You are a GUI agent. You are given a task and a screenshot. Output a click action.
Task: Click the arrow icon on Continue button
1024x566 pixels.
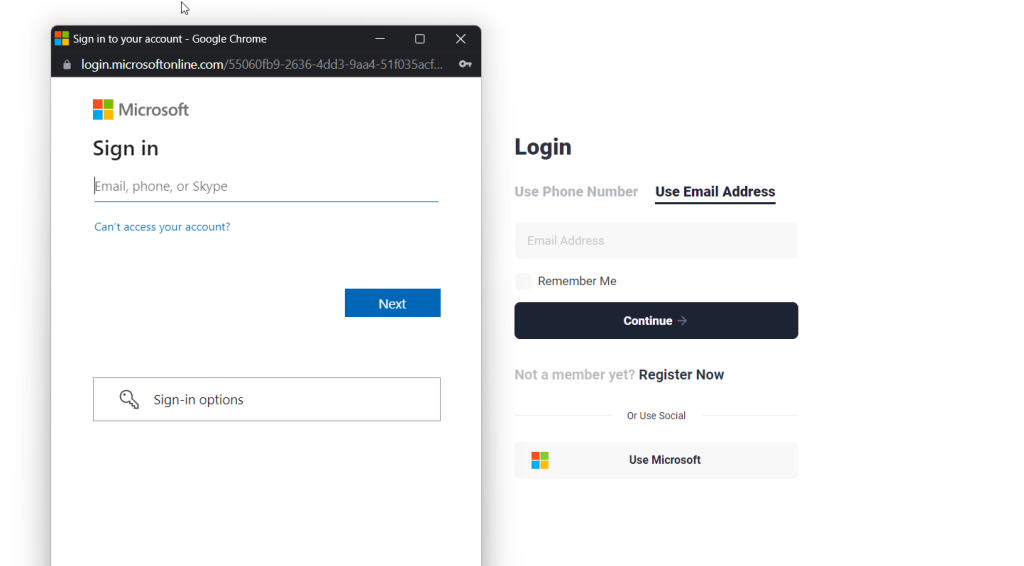682,321
